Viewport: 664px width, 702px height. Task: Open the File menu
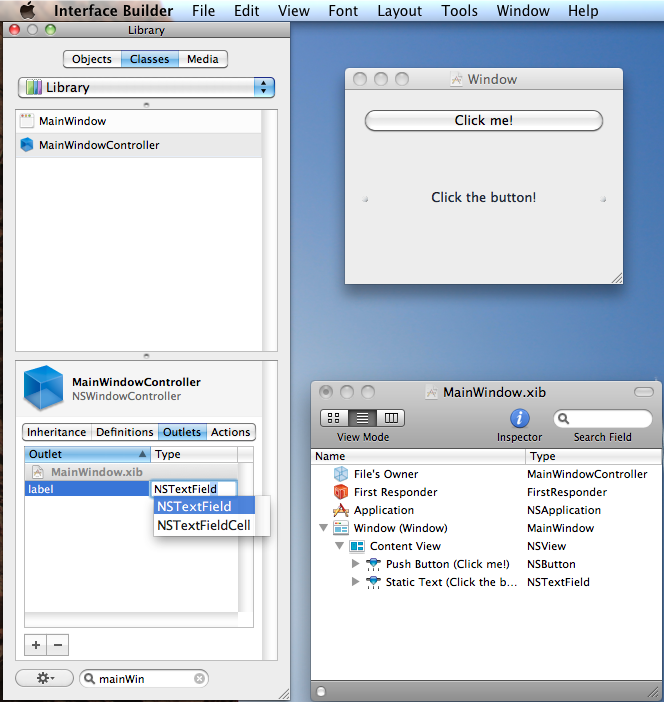[203, 11]
